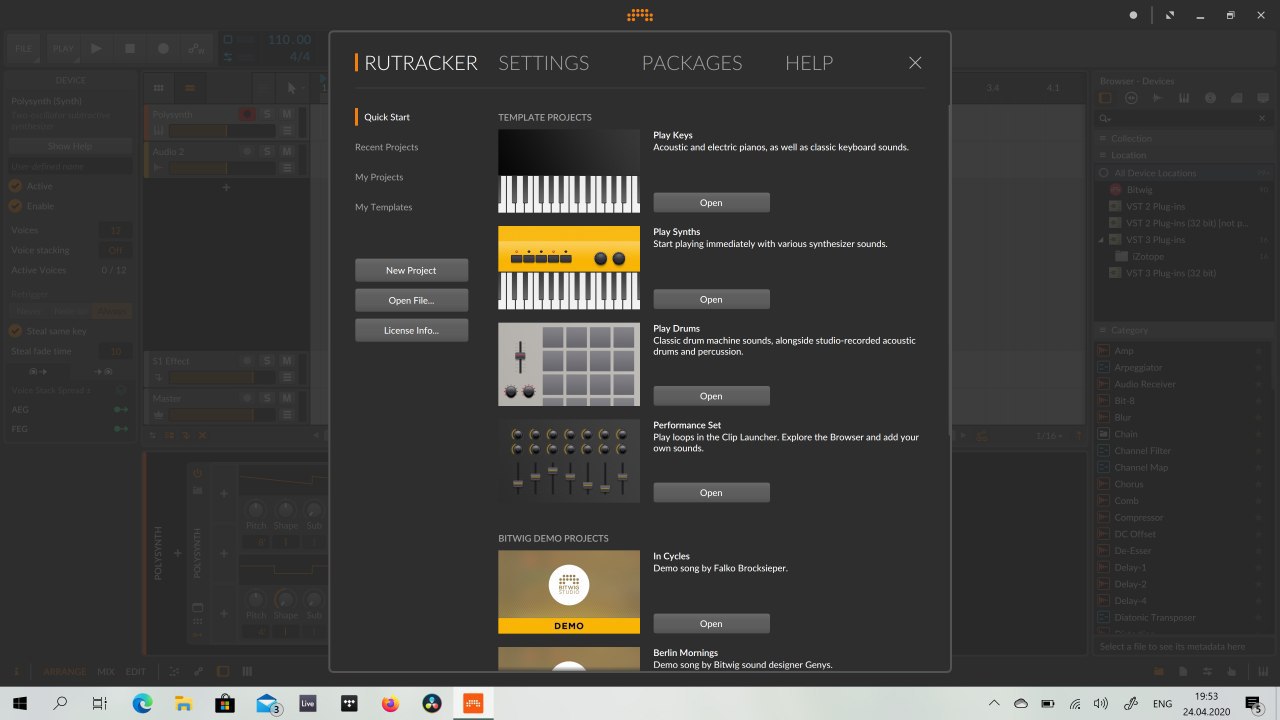
Task: Open the Presets browser tab icon
Action: (x=1131, y=98)
